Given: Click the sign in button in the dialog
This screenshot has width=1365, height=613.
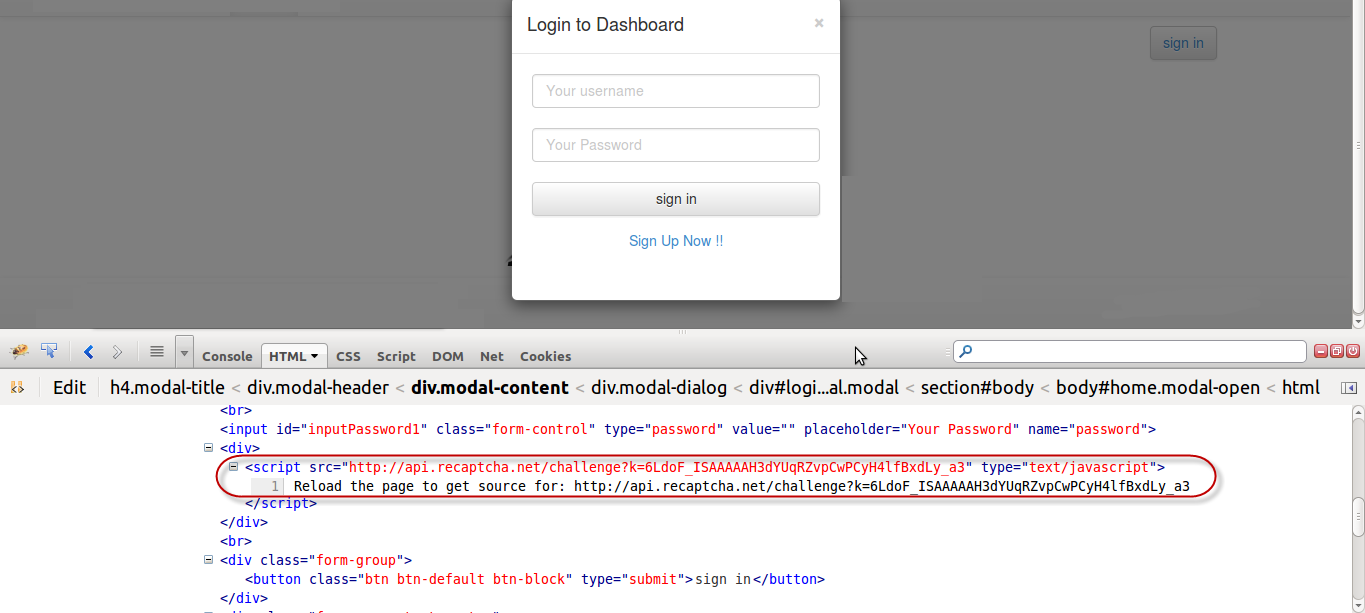Looking at the screenshot, I should pyautogui.click(x=676, y=199).
